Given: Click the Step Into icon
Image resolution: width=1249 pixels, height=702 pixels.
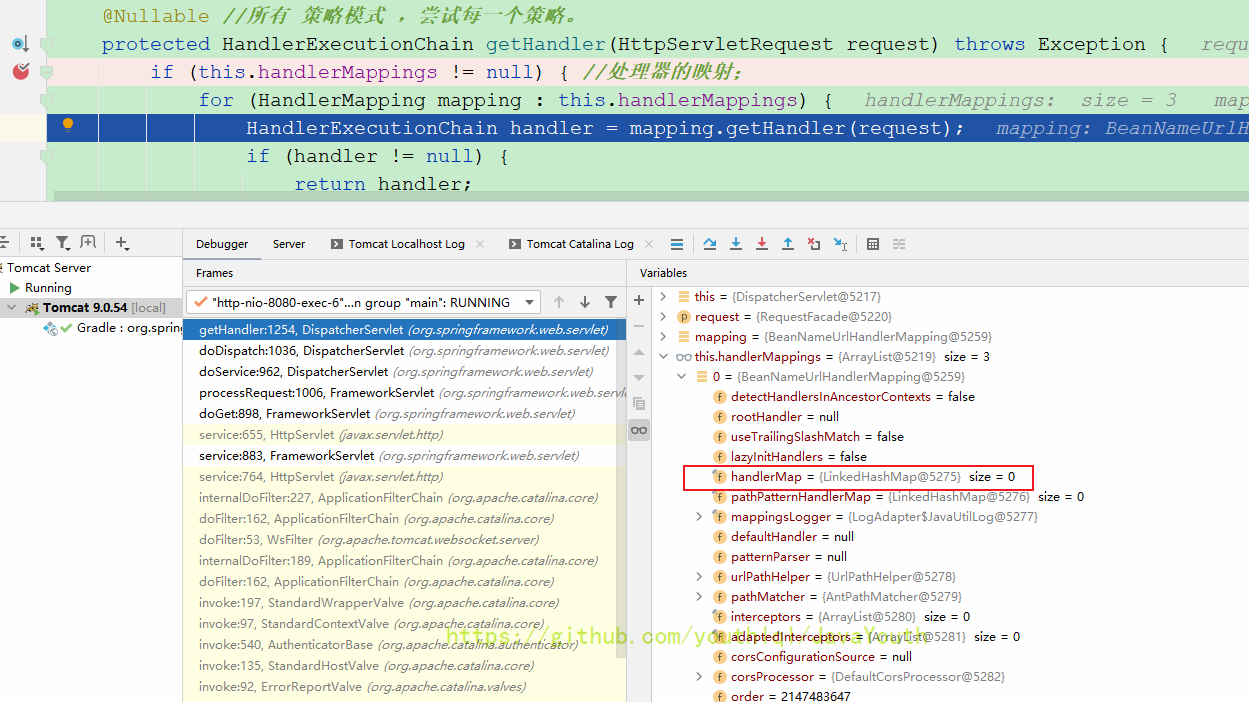Looking at the screenshot, I should 736,244.
